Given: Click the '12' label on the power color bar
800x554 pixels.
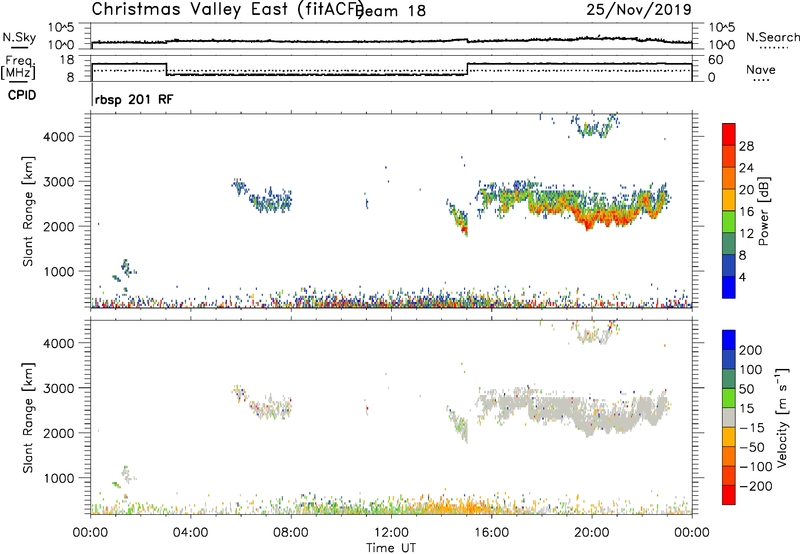Looking at the screenshot, I should (746, 234).
